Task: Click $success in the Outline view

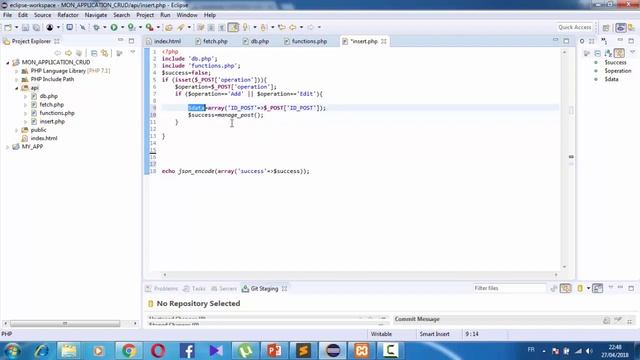Action: [x=615, y=62]
